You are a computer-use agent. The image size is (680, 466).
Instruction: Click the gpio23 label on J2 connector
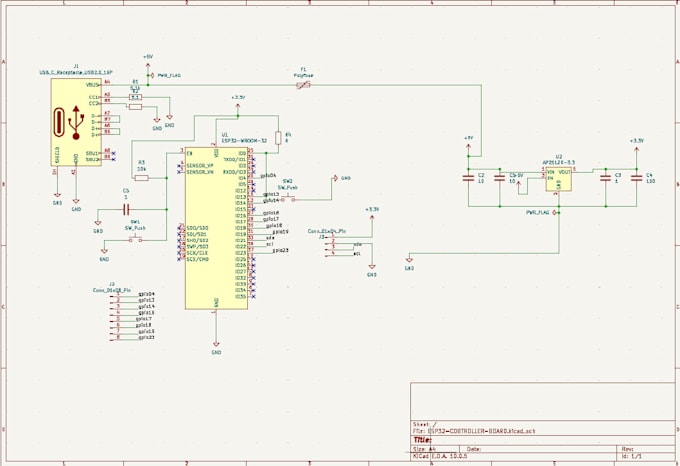click(146, 337)
